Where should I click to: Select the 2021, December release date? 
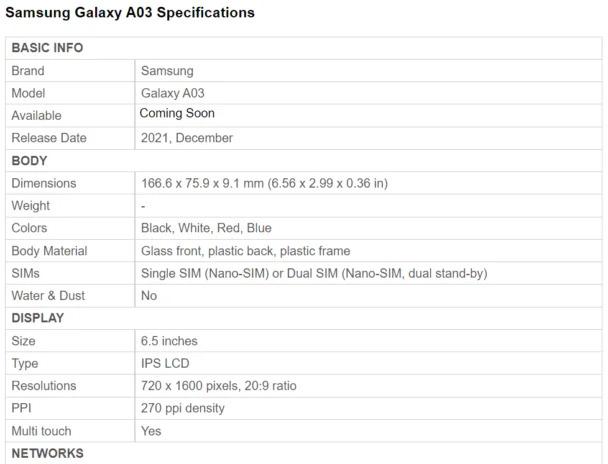[187, 138]
